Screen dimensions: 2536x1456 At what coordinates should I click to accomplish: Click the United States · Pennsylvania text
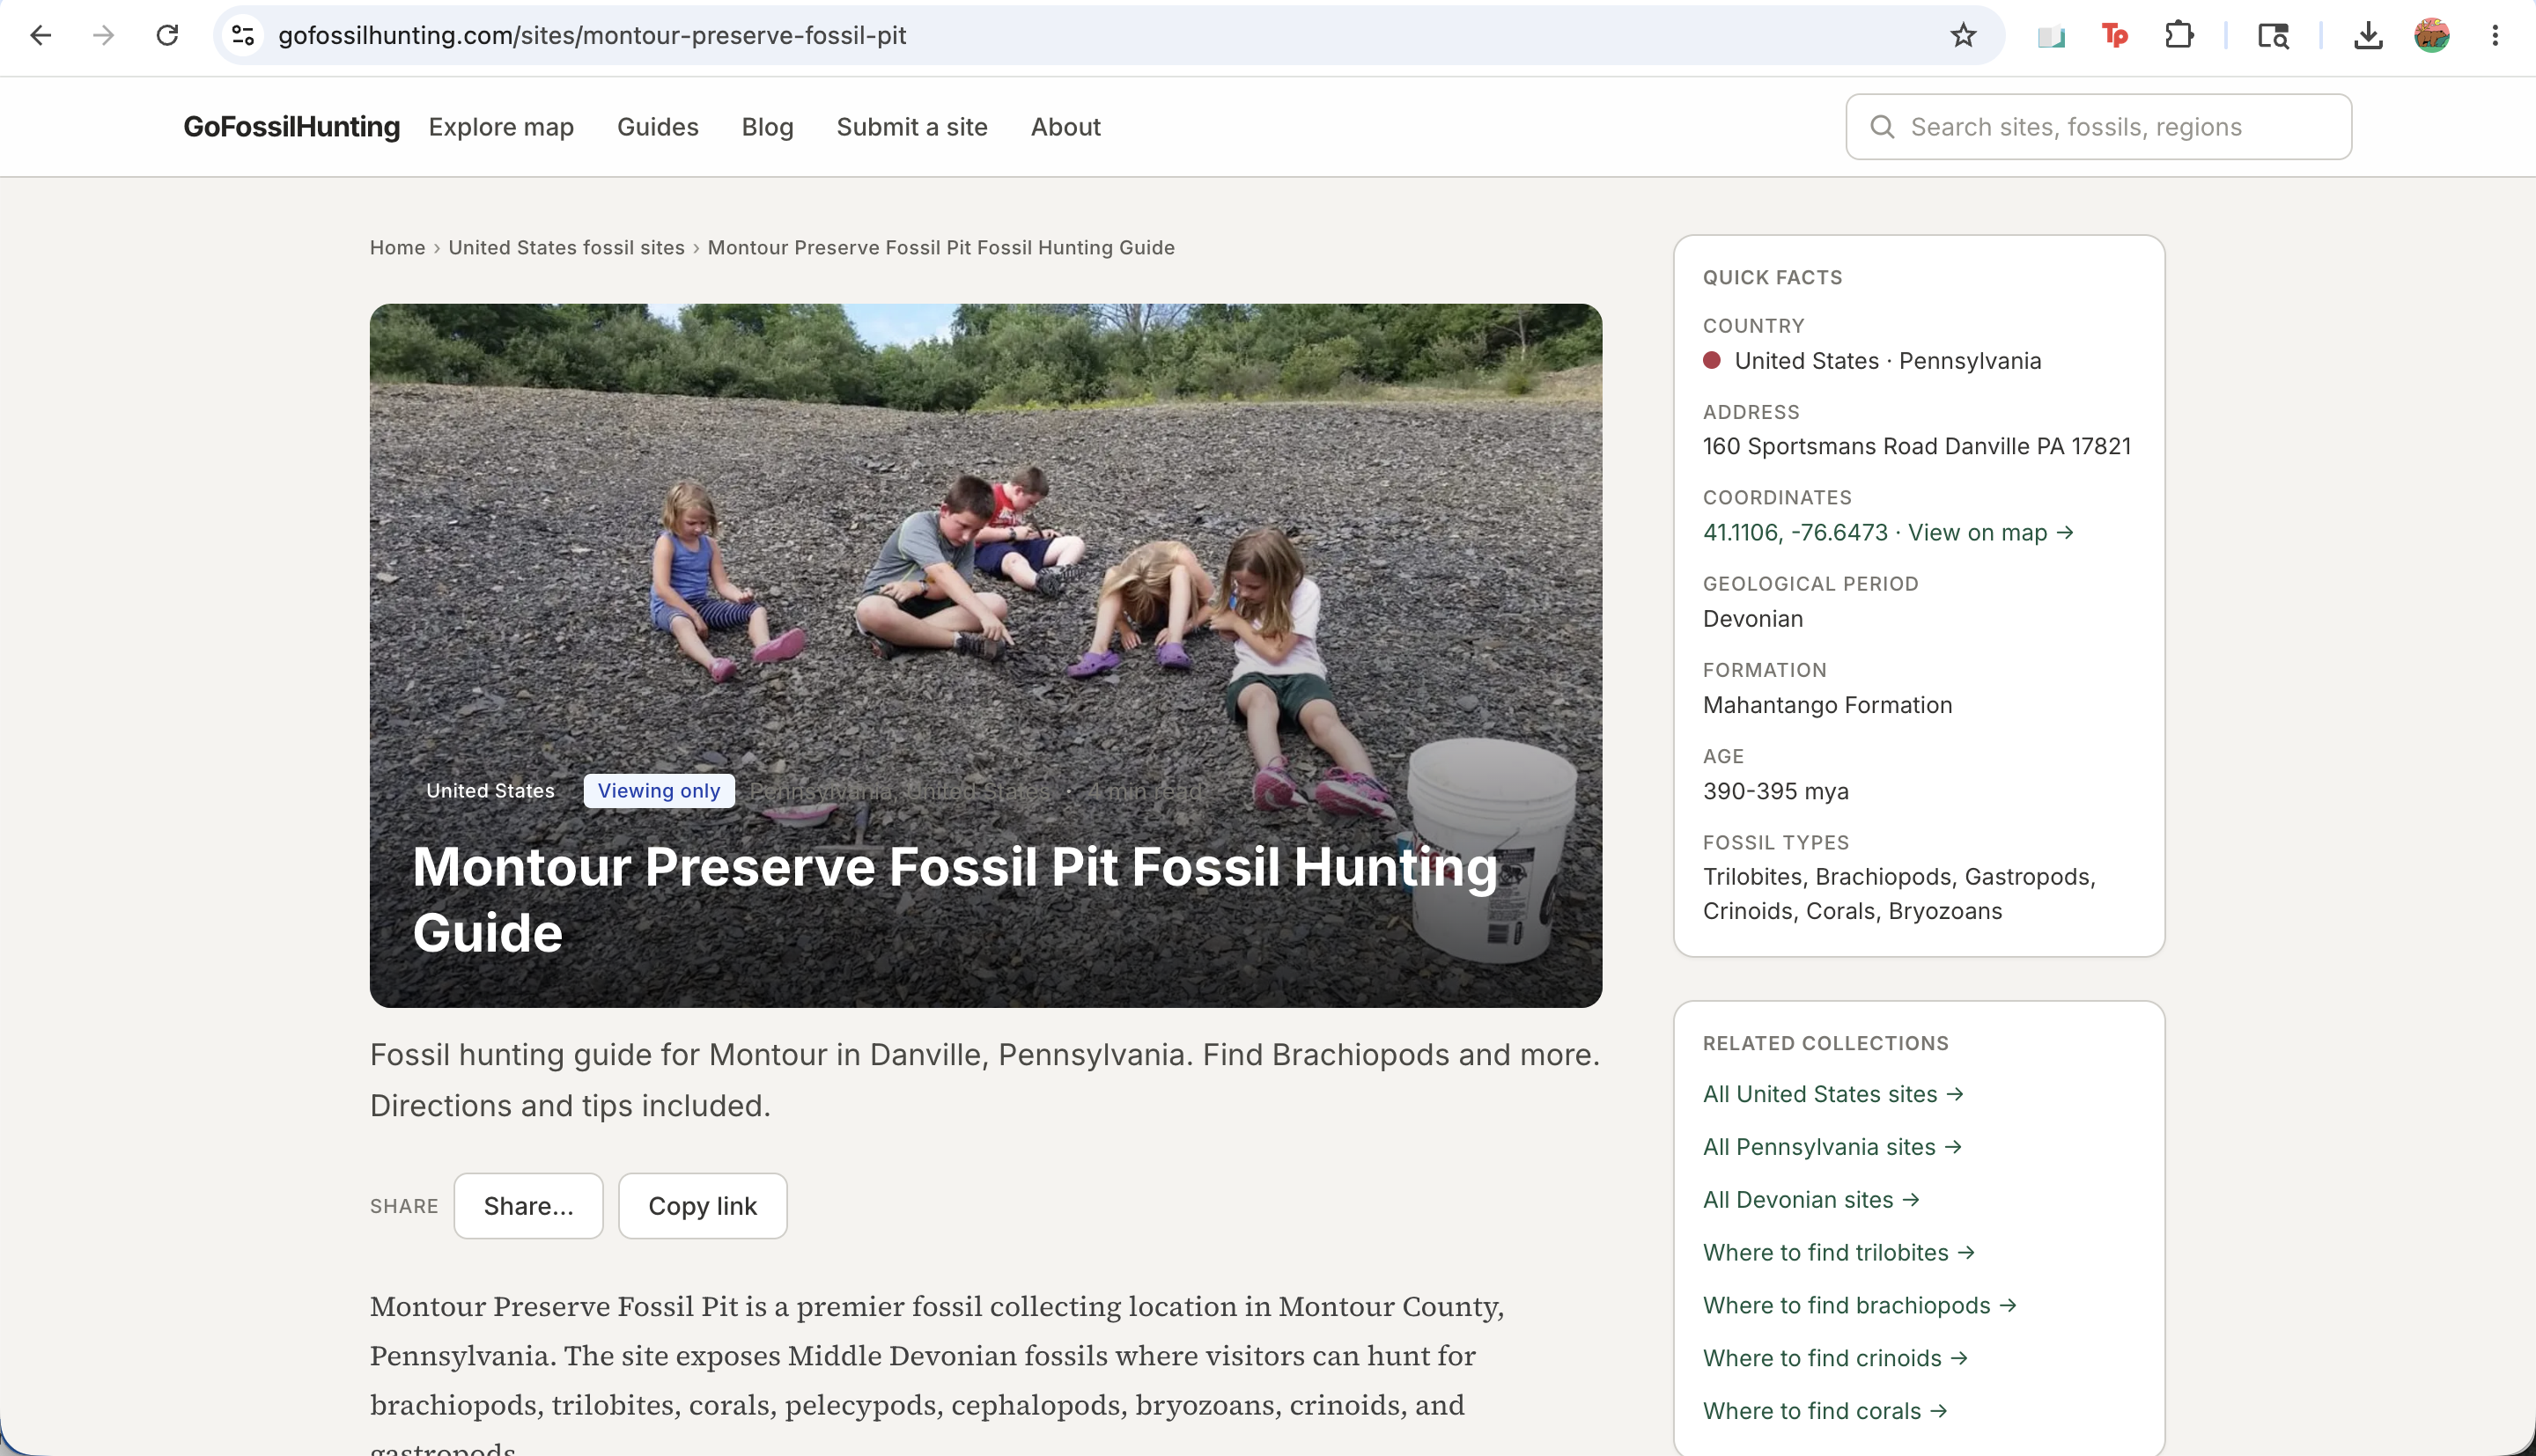click(x=1888, y=361)
